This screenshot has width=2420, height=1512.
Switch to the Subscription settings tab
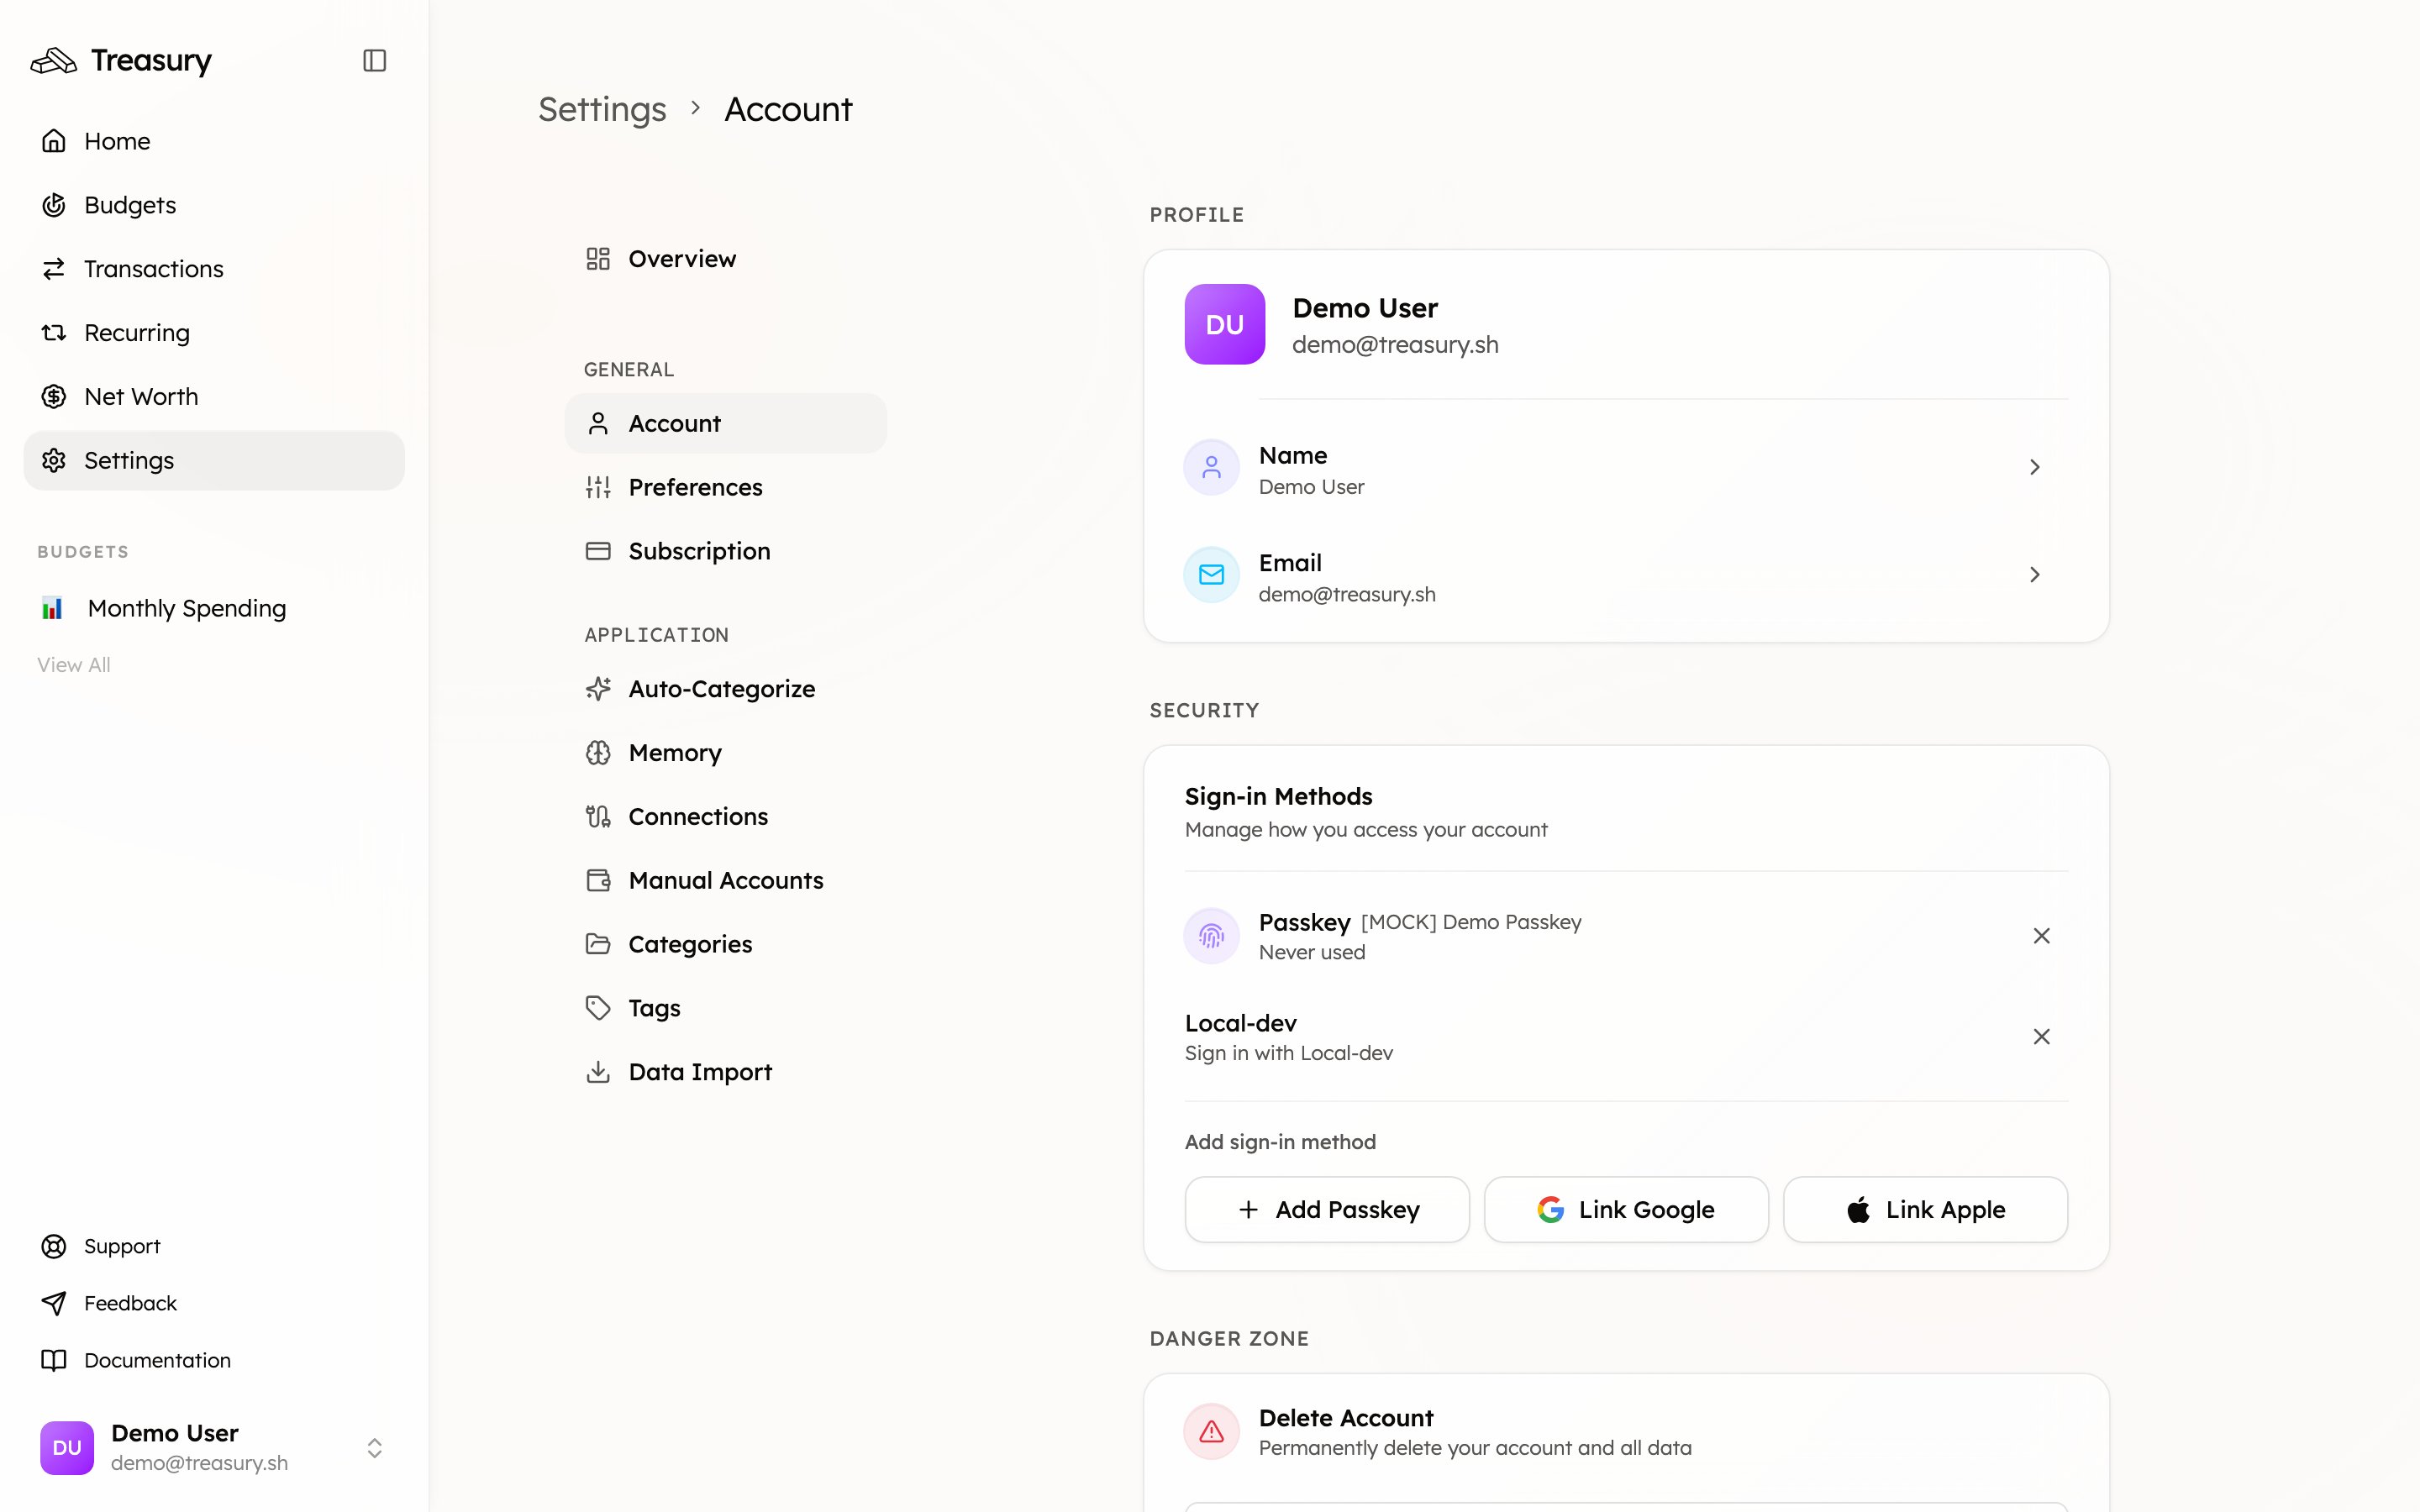point(726,551)
